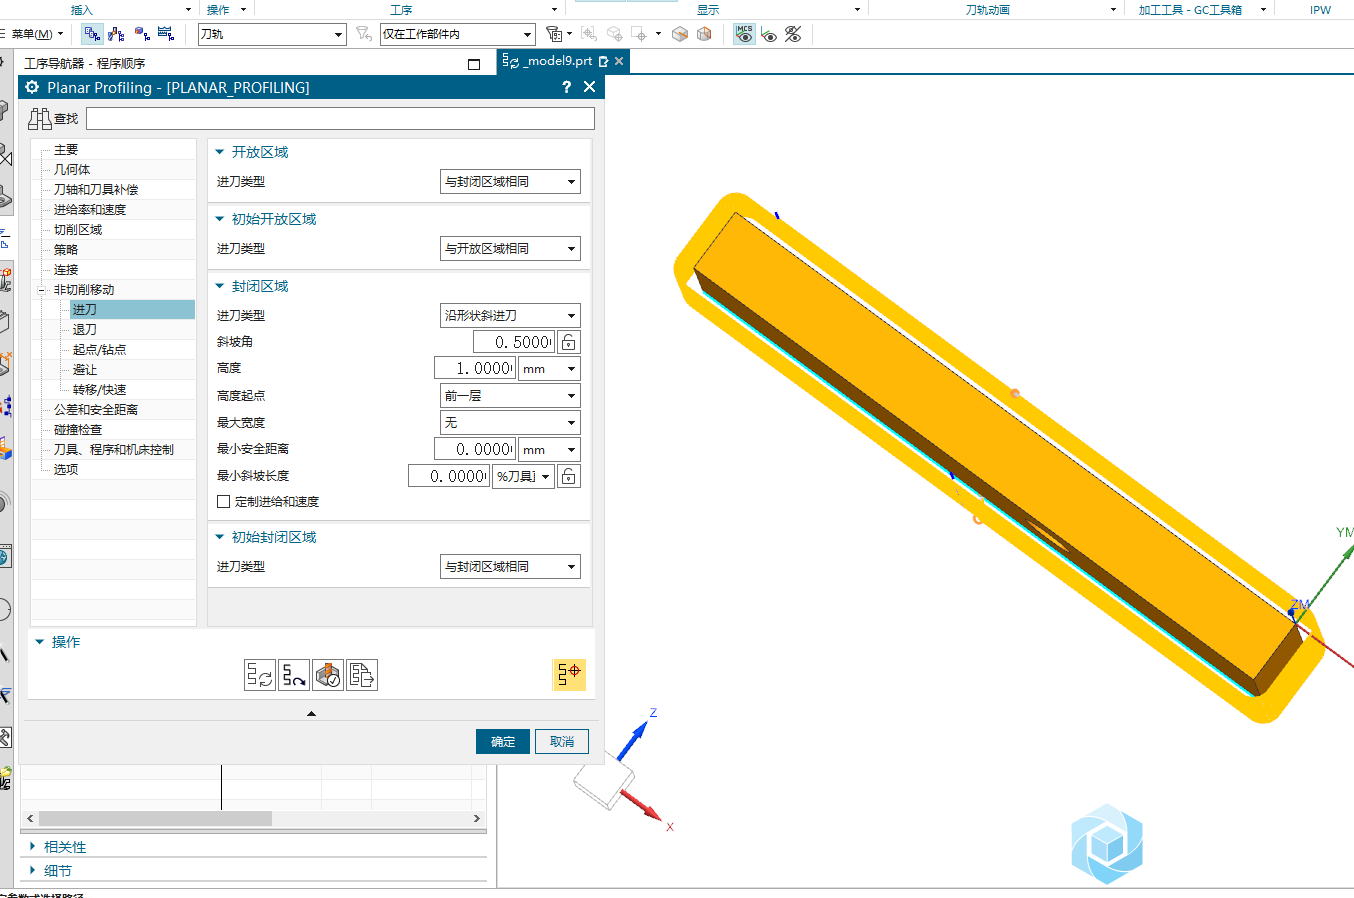Open 封闭区域 进刀类型 沿形状斜进刀 dropdown
This screenshot has height=898, width=1354.
click(x=510, y=316)
